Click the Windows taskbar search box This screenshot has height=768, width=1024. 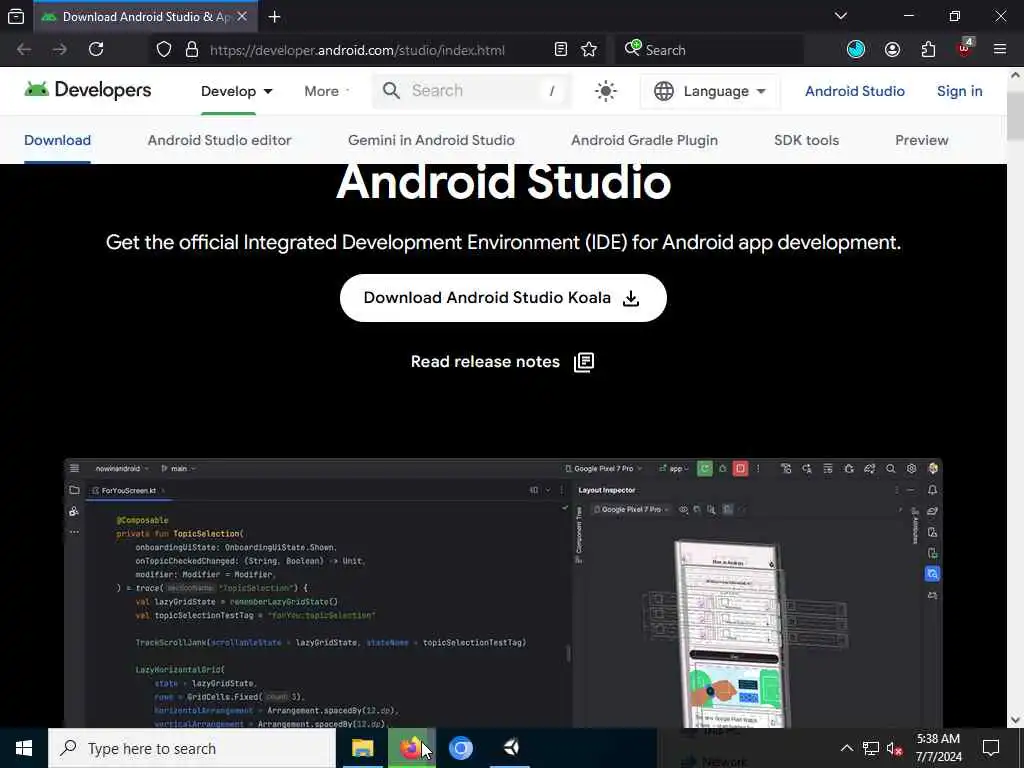click(x=192, y=748)
